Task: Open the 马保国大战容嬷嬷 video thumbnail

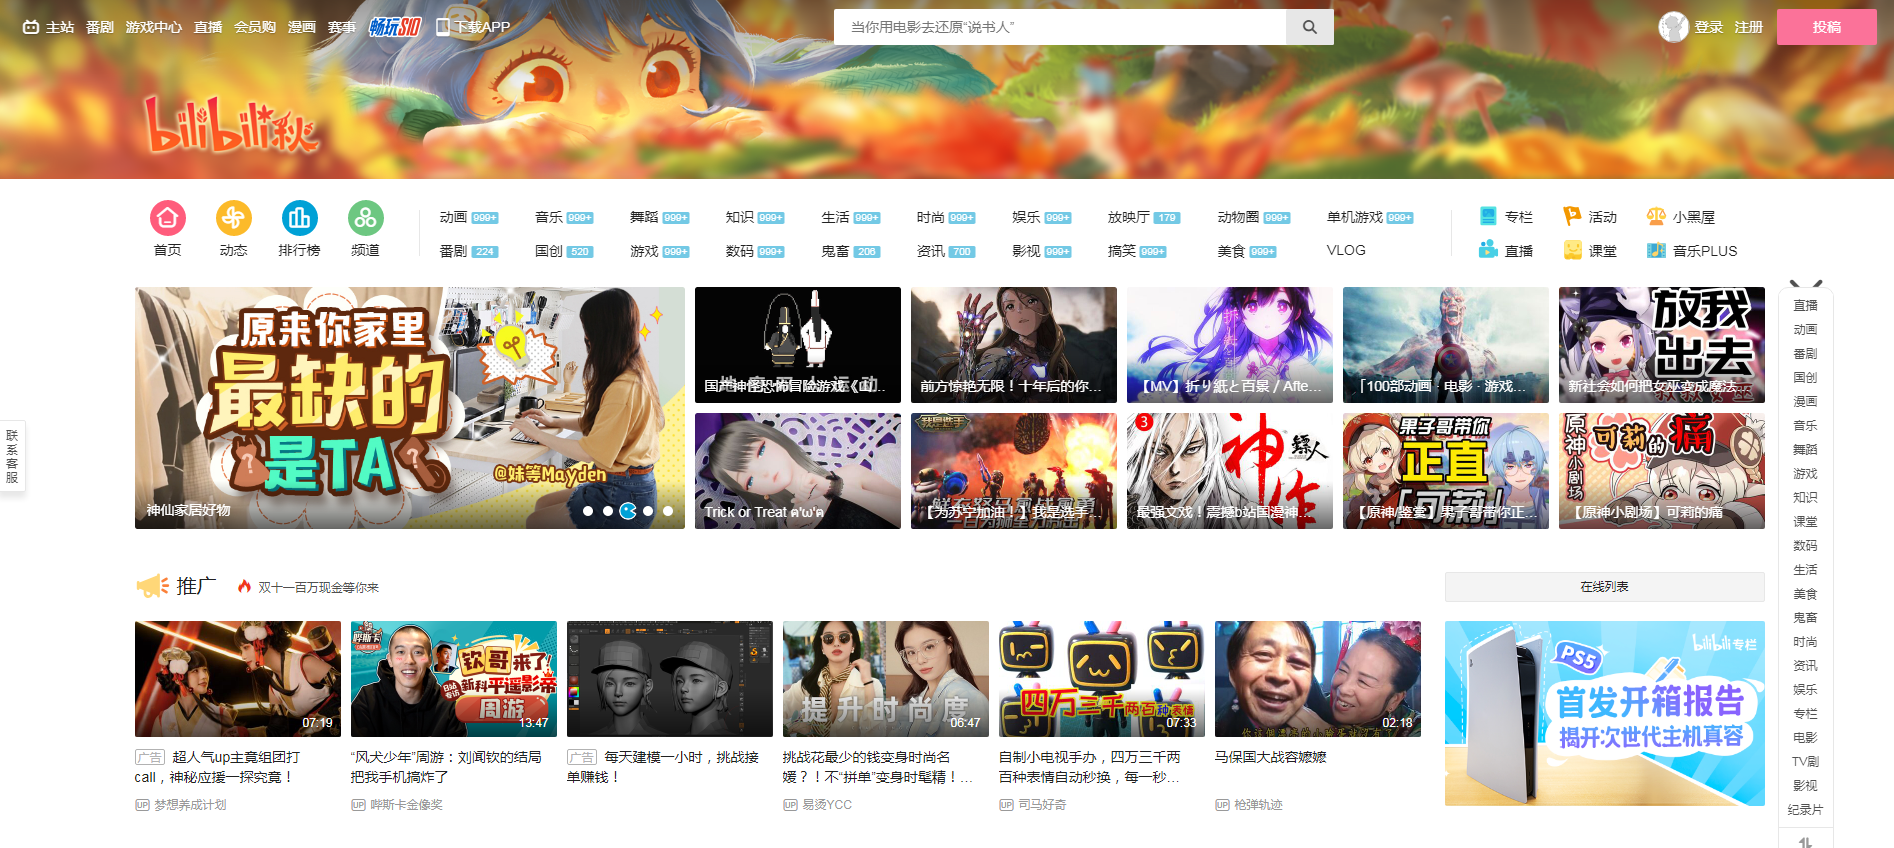Action: (x=1318, y=679)
